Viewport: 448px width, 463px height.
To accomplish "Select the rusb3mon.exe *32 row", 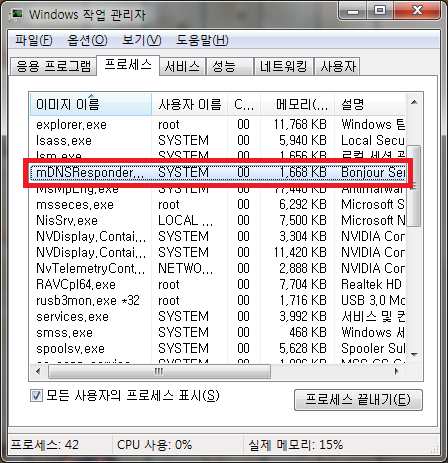I will 218,301.
